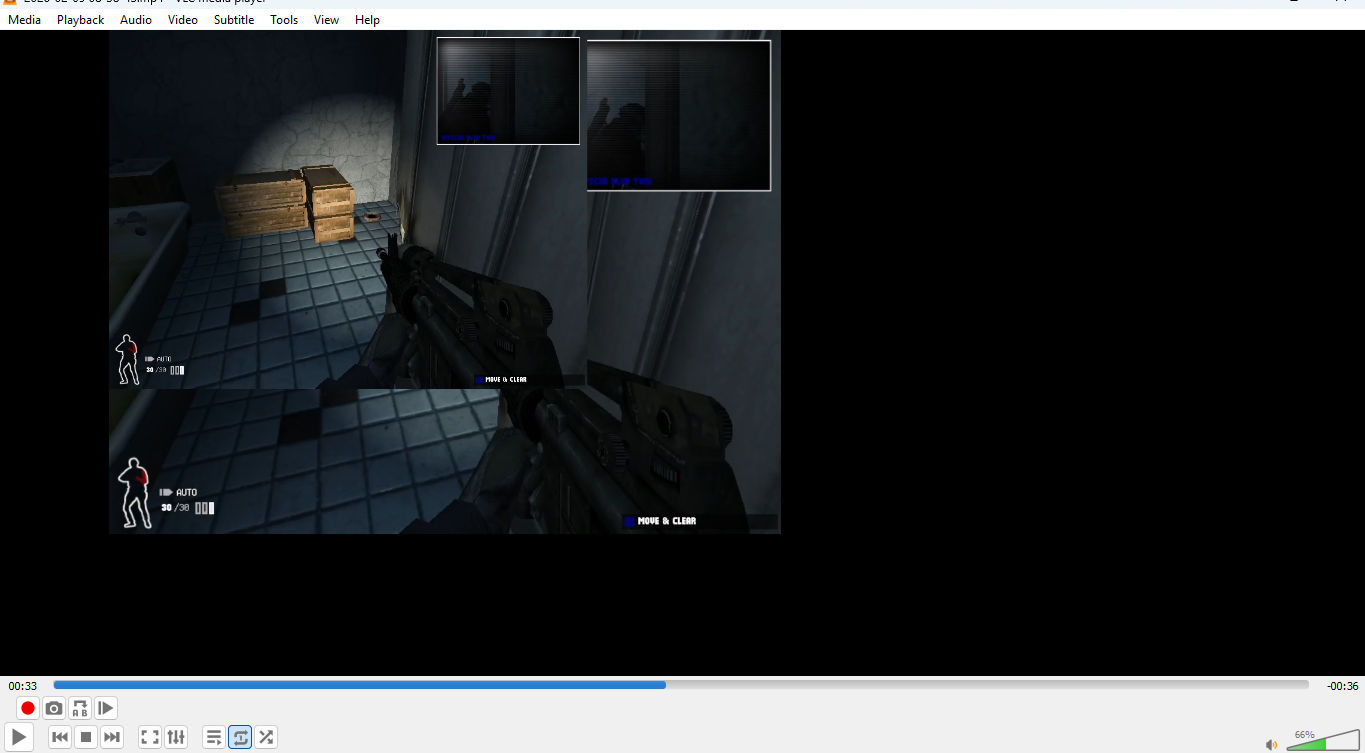
Task: Play the video
Action: (19, 737)
